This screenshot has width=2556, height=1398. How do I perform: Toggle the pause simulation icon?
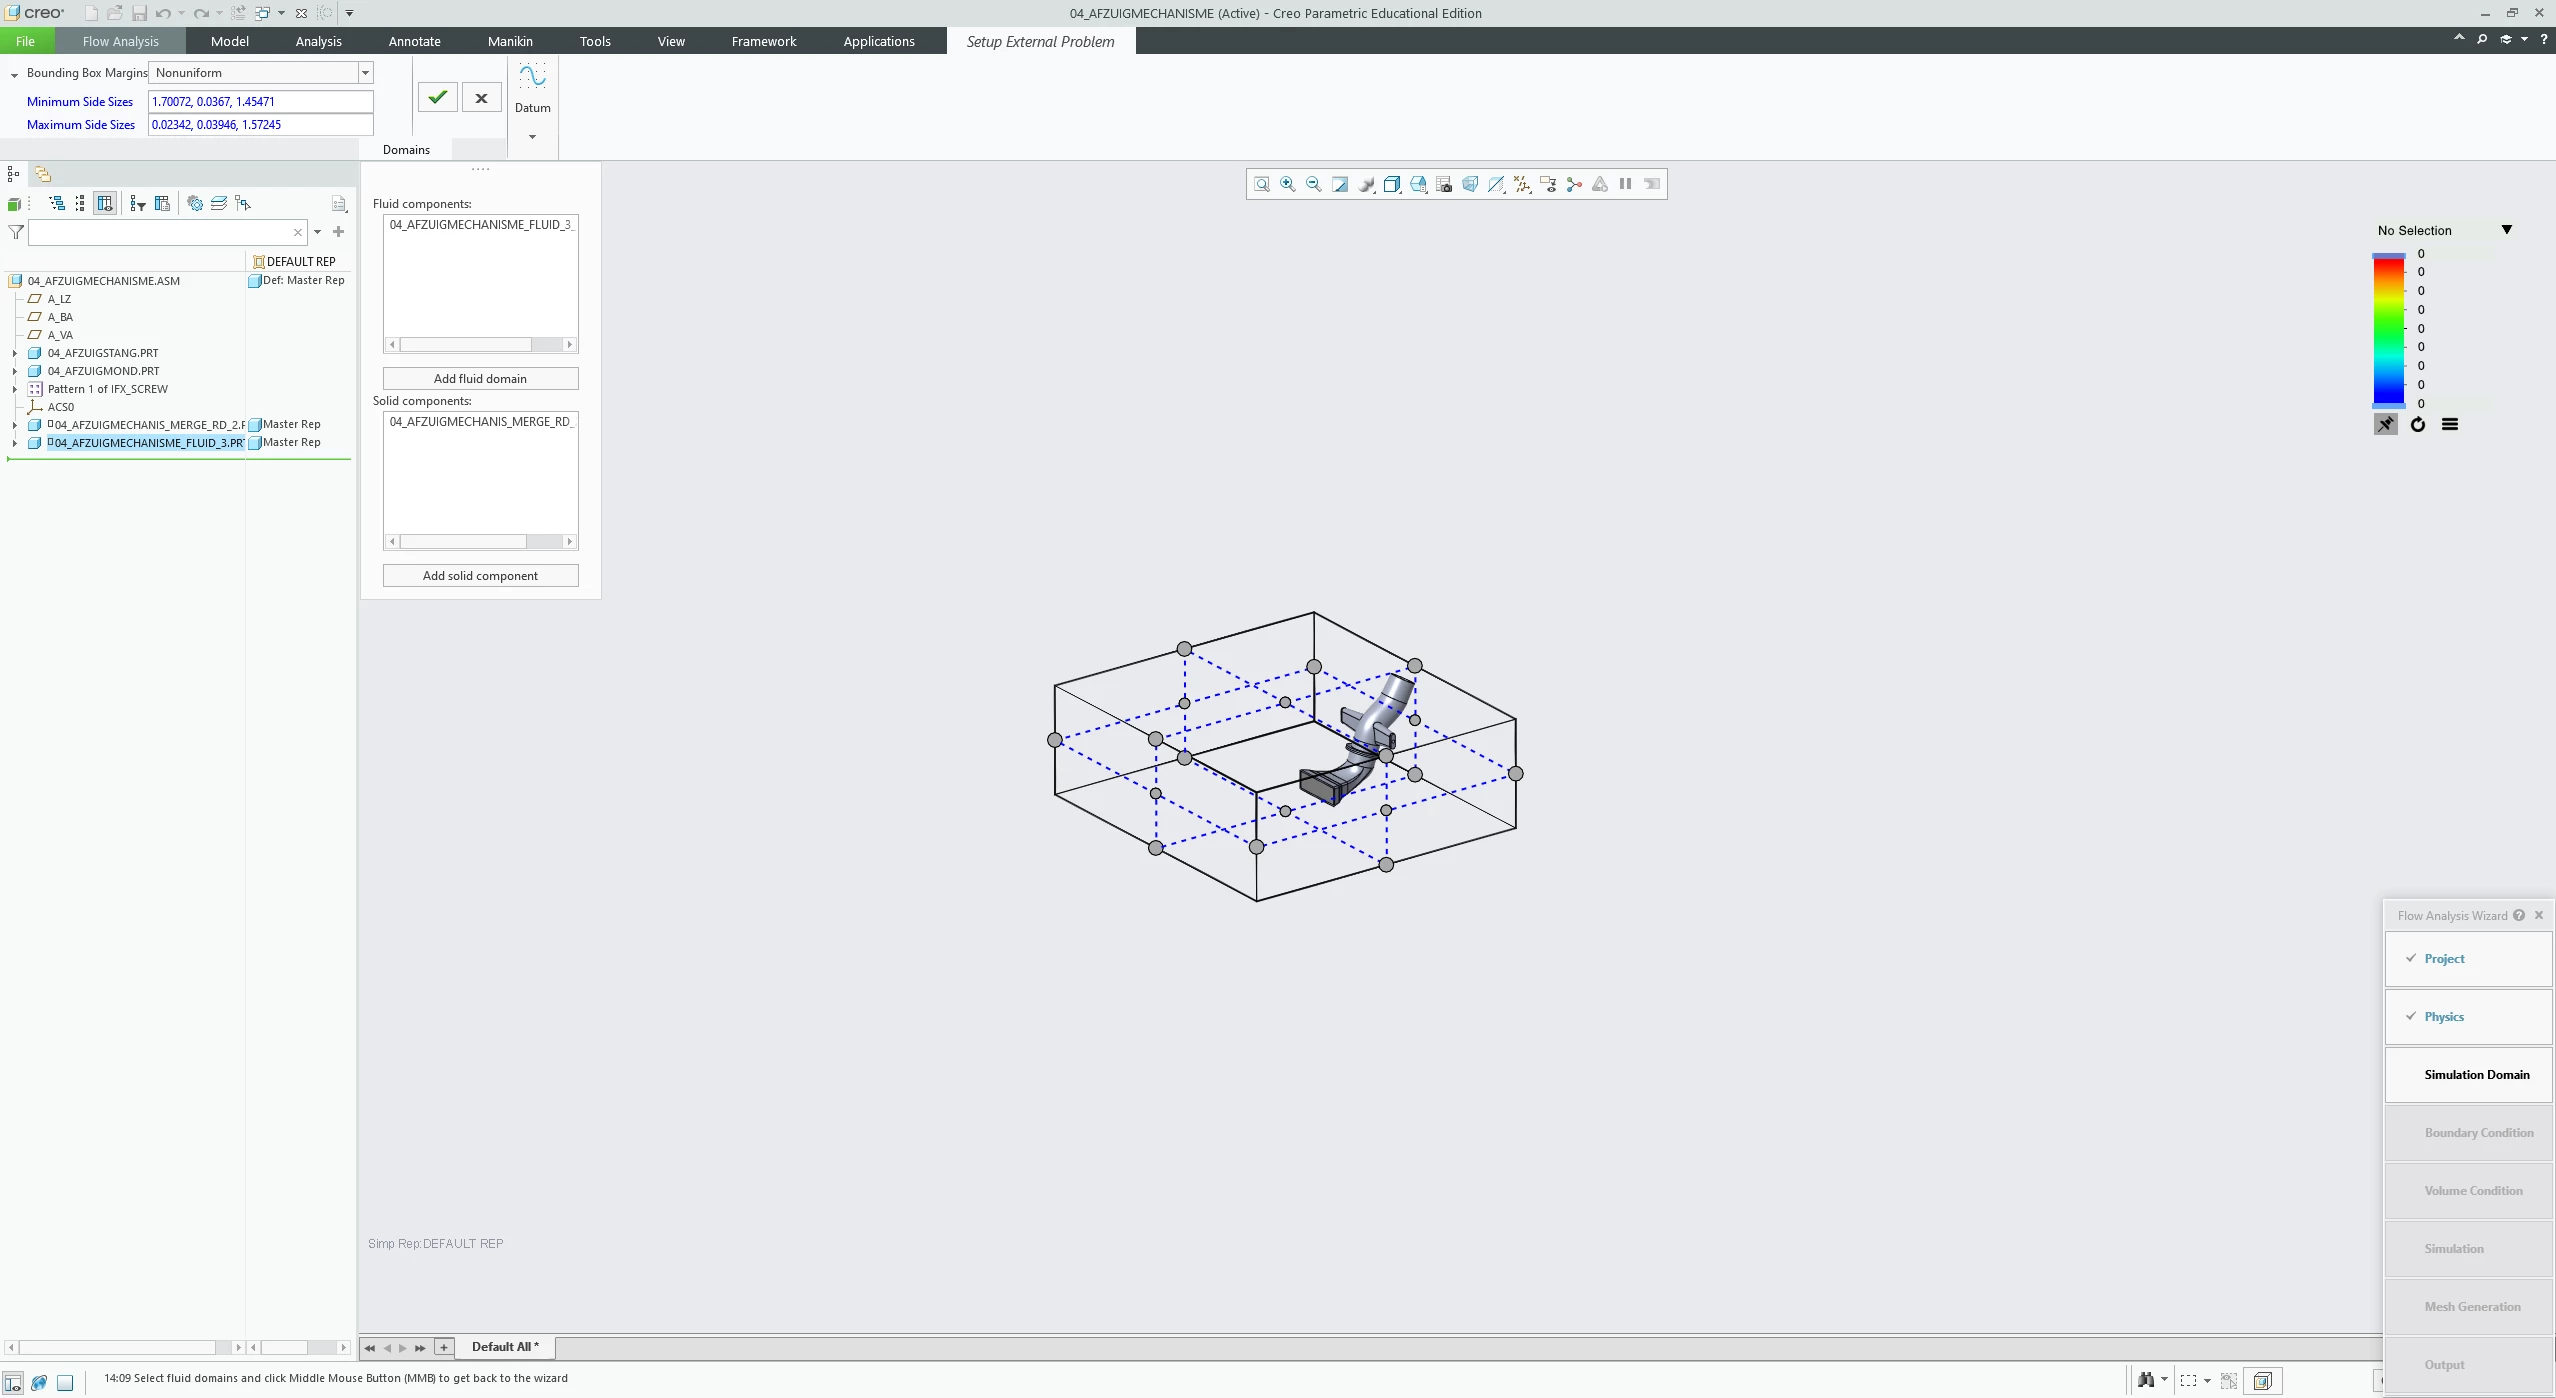coord(1626,184)
